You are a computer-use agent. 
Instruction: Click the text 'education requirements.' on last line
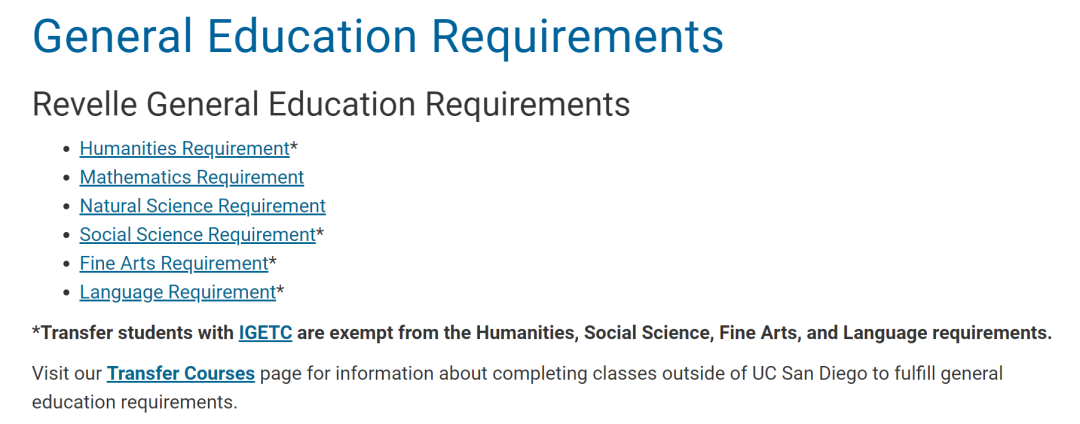[135, 402]
